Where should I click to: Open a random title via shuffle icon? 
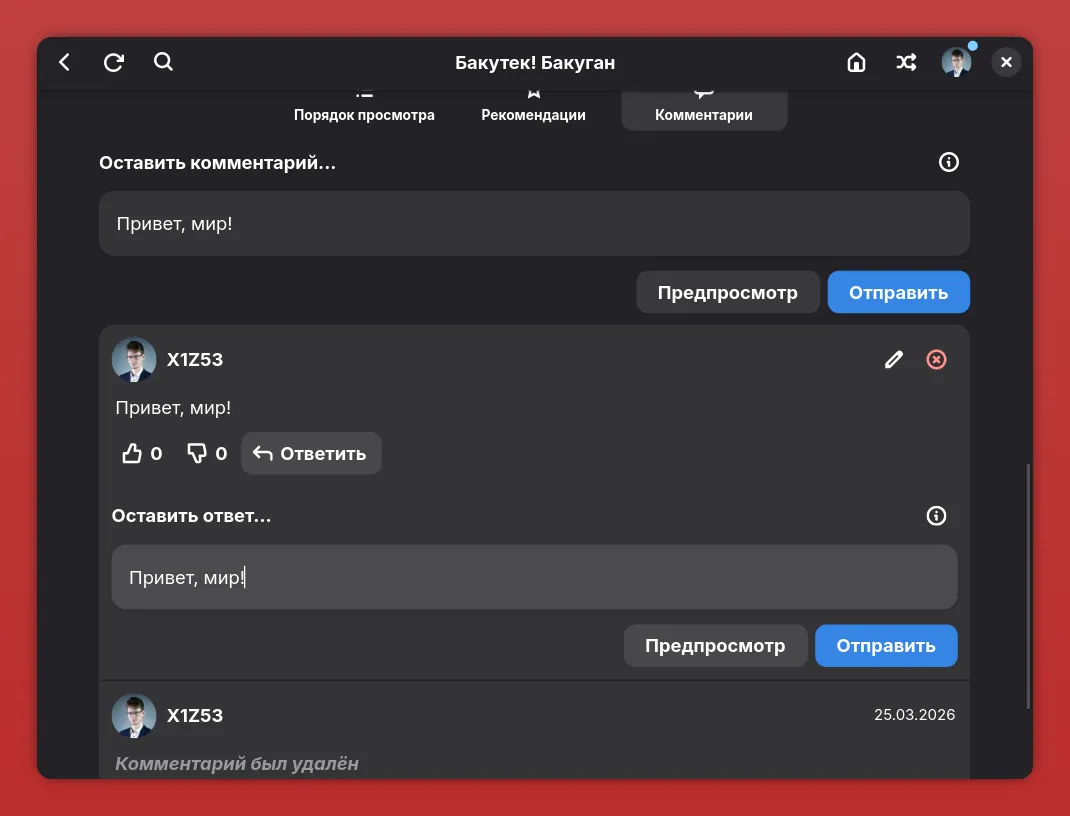point(906,62)
